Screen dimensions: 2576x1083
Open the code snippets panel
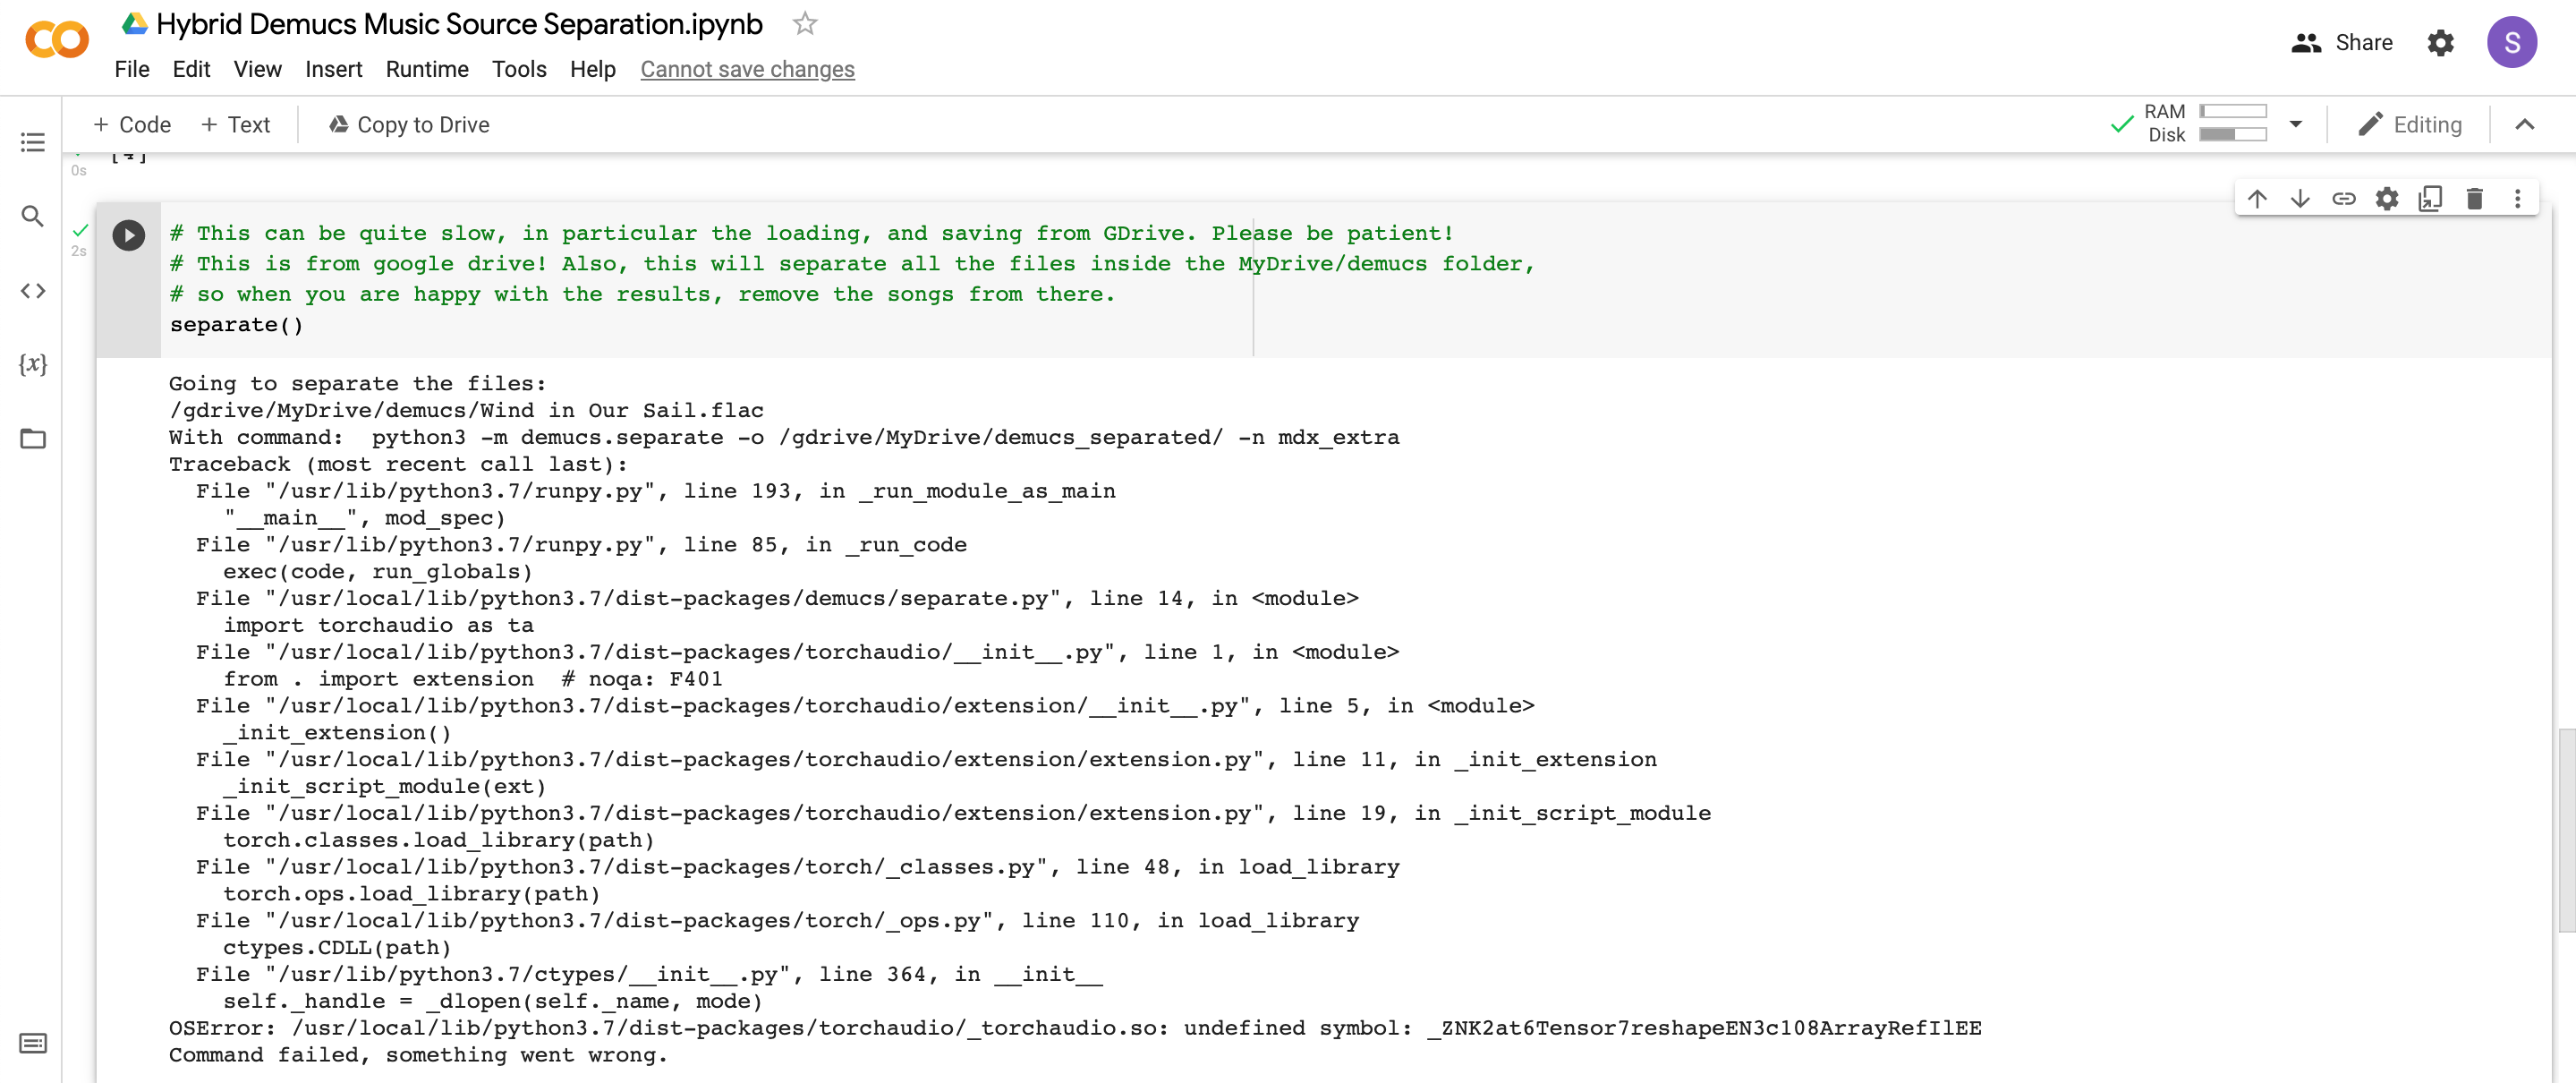coord(33,291)
